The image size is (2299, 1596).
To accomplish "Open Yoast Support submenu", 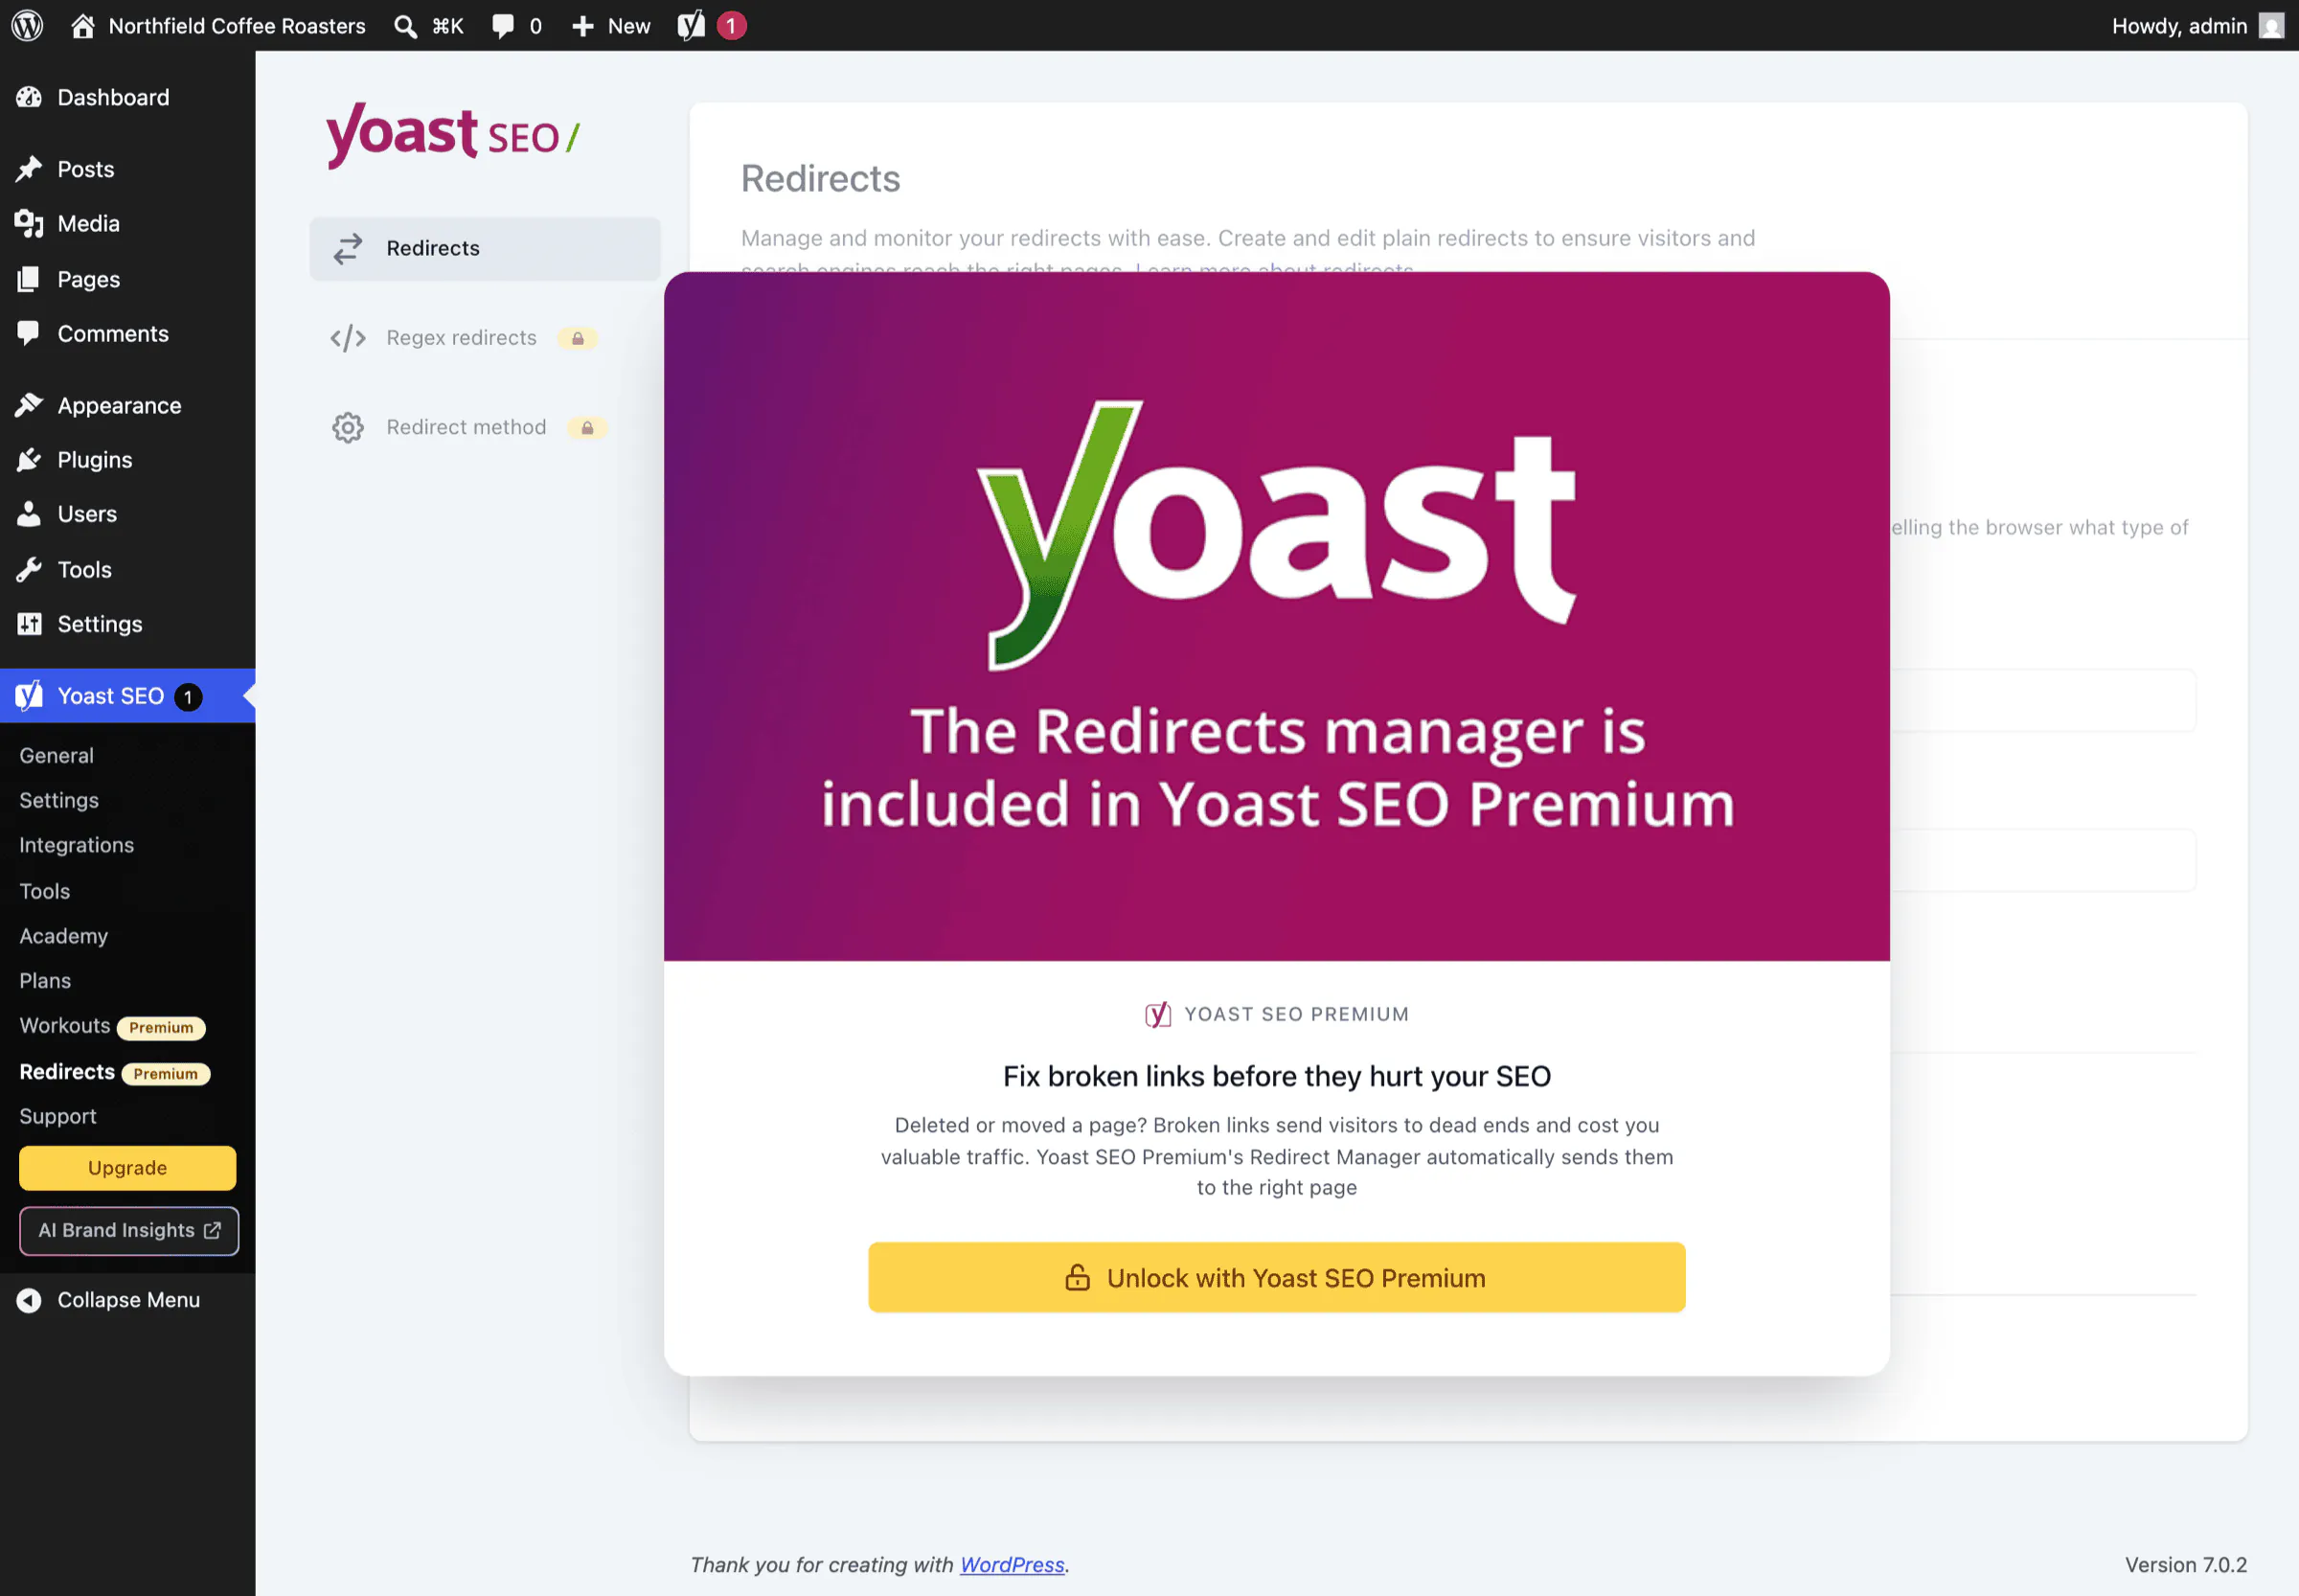I will 58,1116.
